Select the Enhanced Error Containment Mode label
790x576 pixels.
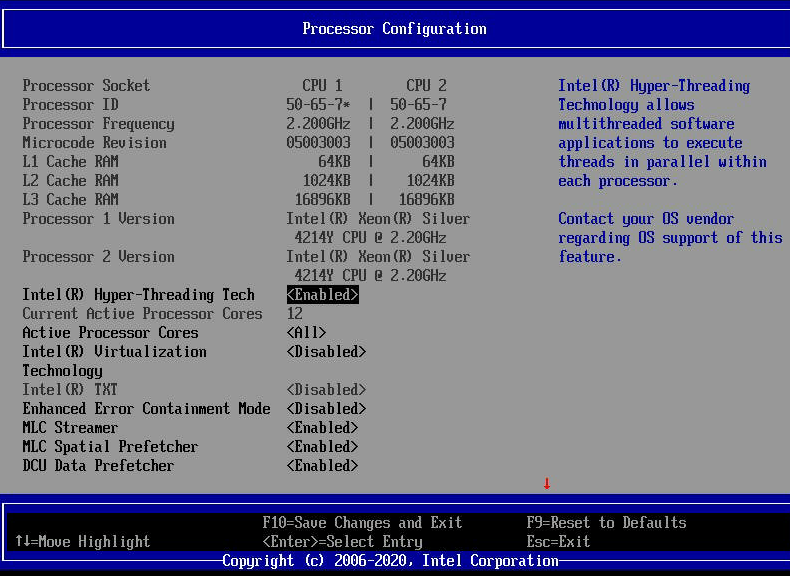click(147, 409)
